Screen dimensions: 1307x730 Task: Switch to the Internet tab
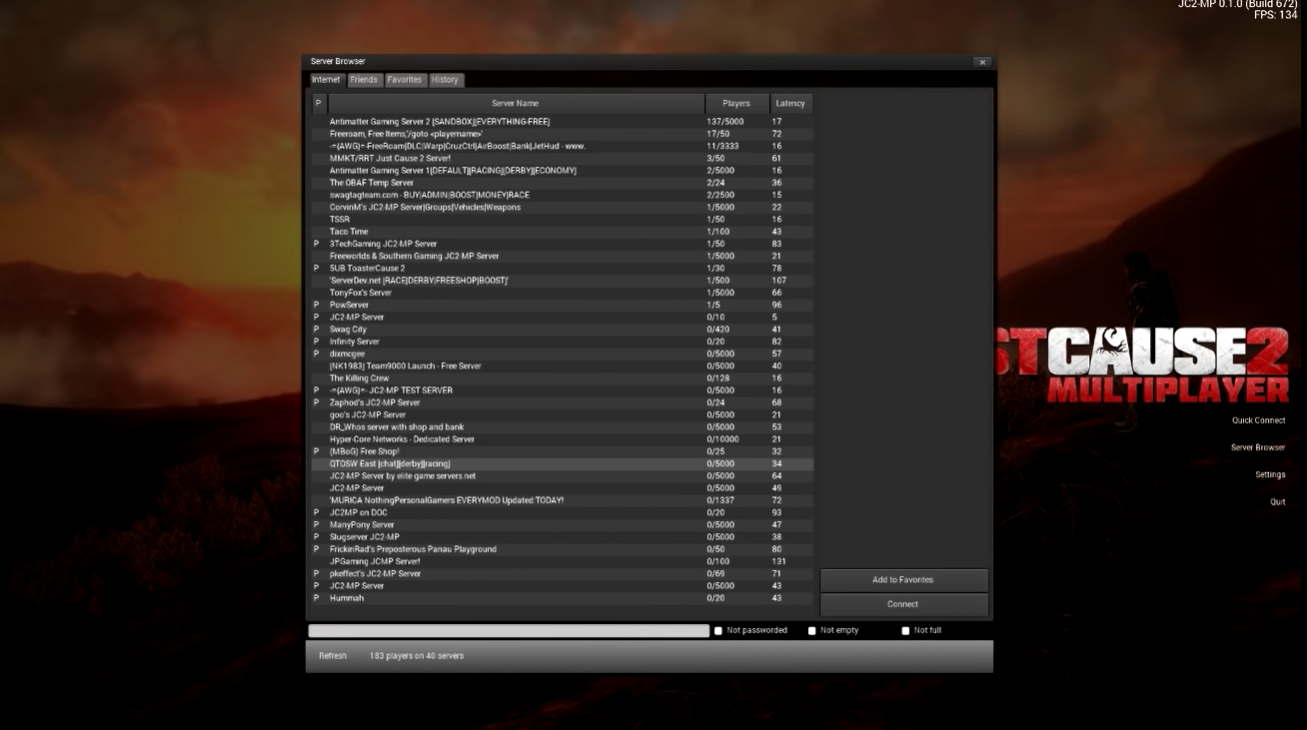tap(326, 80)
